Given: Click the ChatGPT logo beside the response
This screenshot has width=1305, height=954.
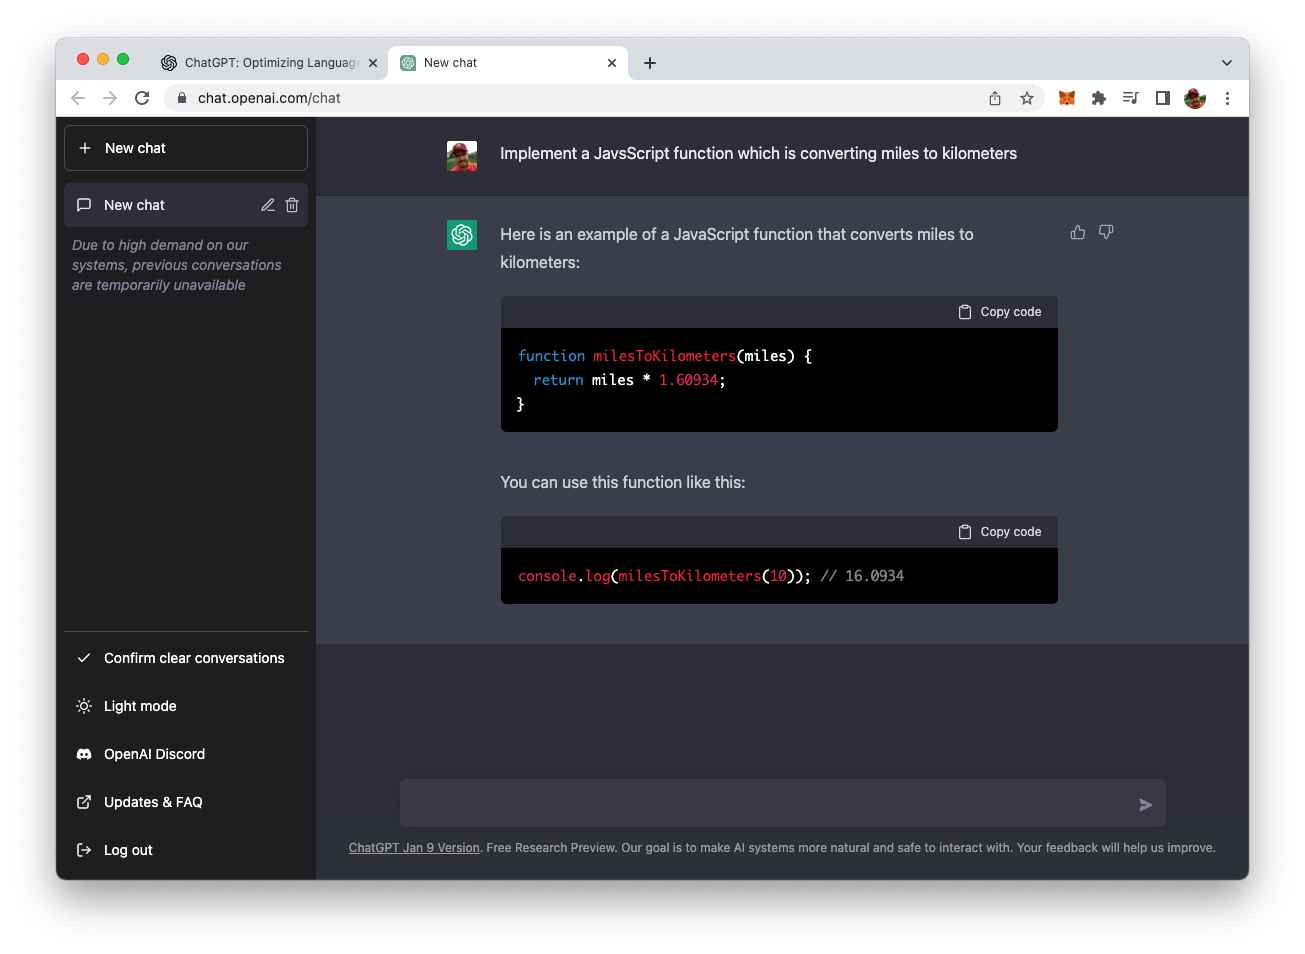Looking at the screenshot, I should (x=462, y=235).
